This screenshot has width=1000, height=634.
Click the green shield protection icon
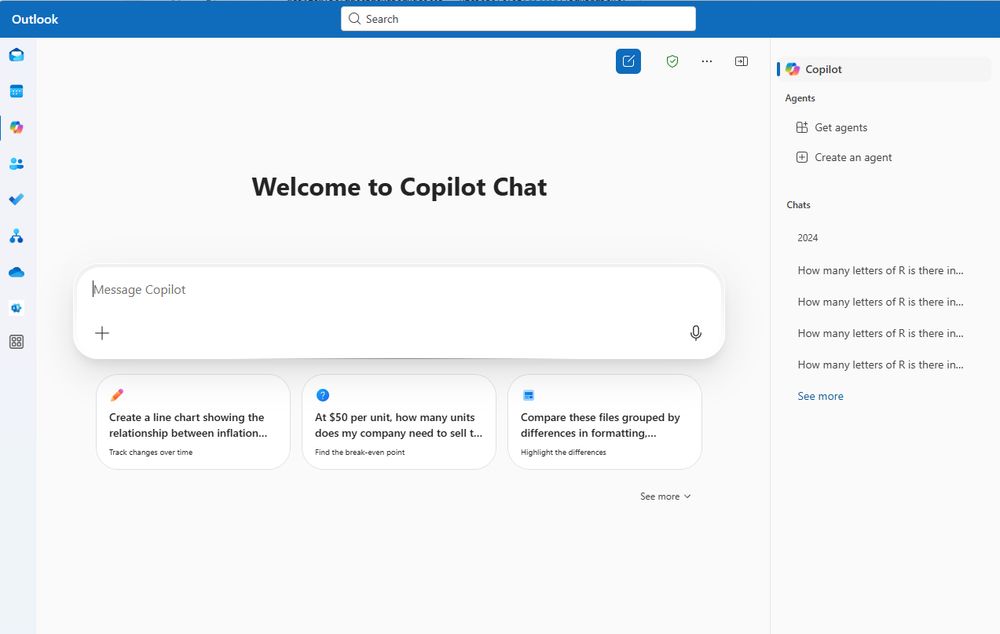coord(672,61)
